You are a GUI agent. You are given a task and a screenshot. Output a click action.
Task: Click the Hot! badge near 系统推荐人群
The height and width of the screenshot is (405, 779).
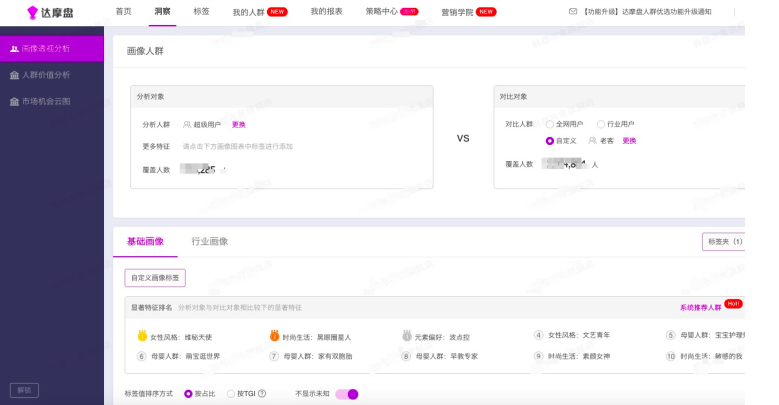[733, 304]
